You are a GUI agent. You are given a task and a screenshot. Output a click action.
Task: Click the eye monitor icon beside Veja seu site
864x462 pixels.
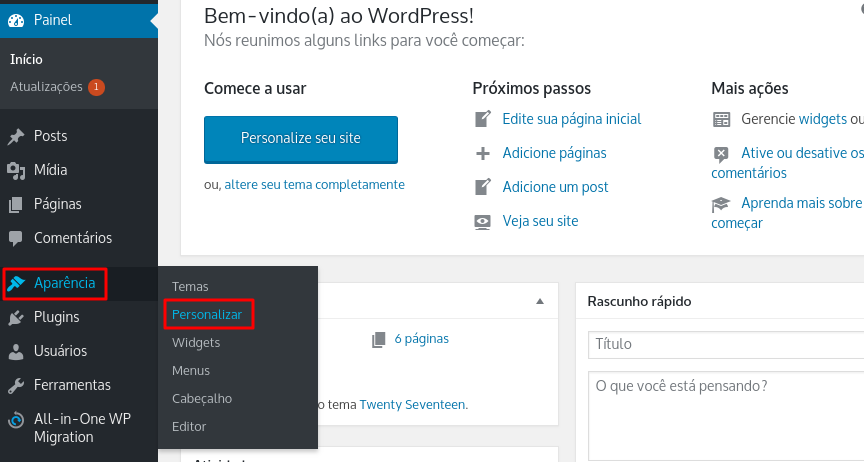coord(483,222)
